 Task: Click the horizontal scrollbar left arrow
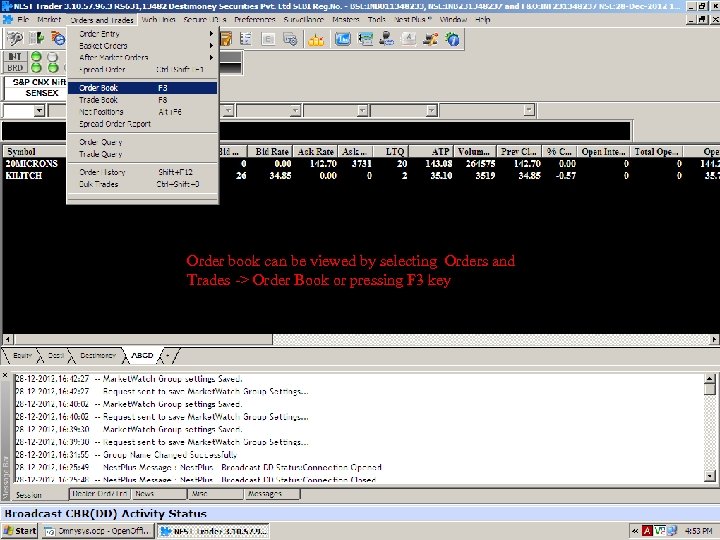7,339
